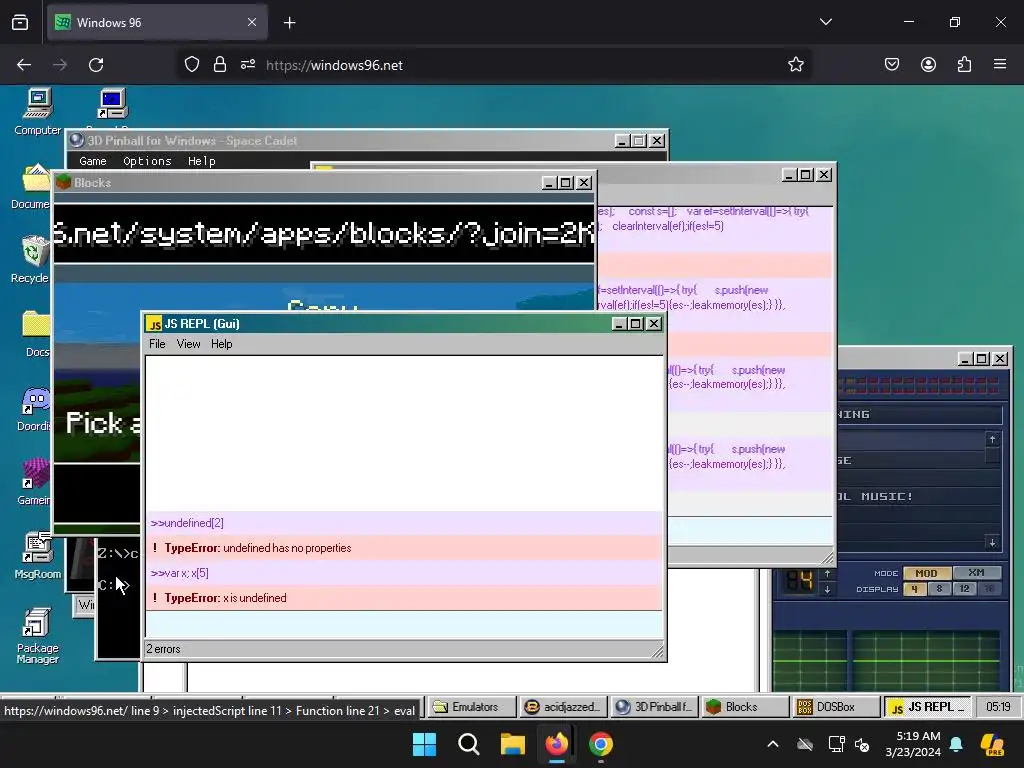Open the monitor shortcut icon beside Computer
The width and height of the screenshot is (1024, 768).
[112, 104]
